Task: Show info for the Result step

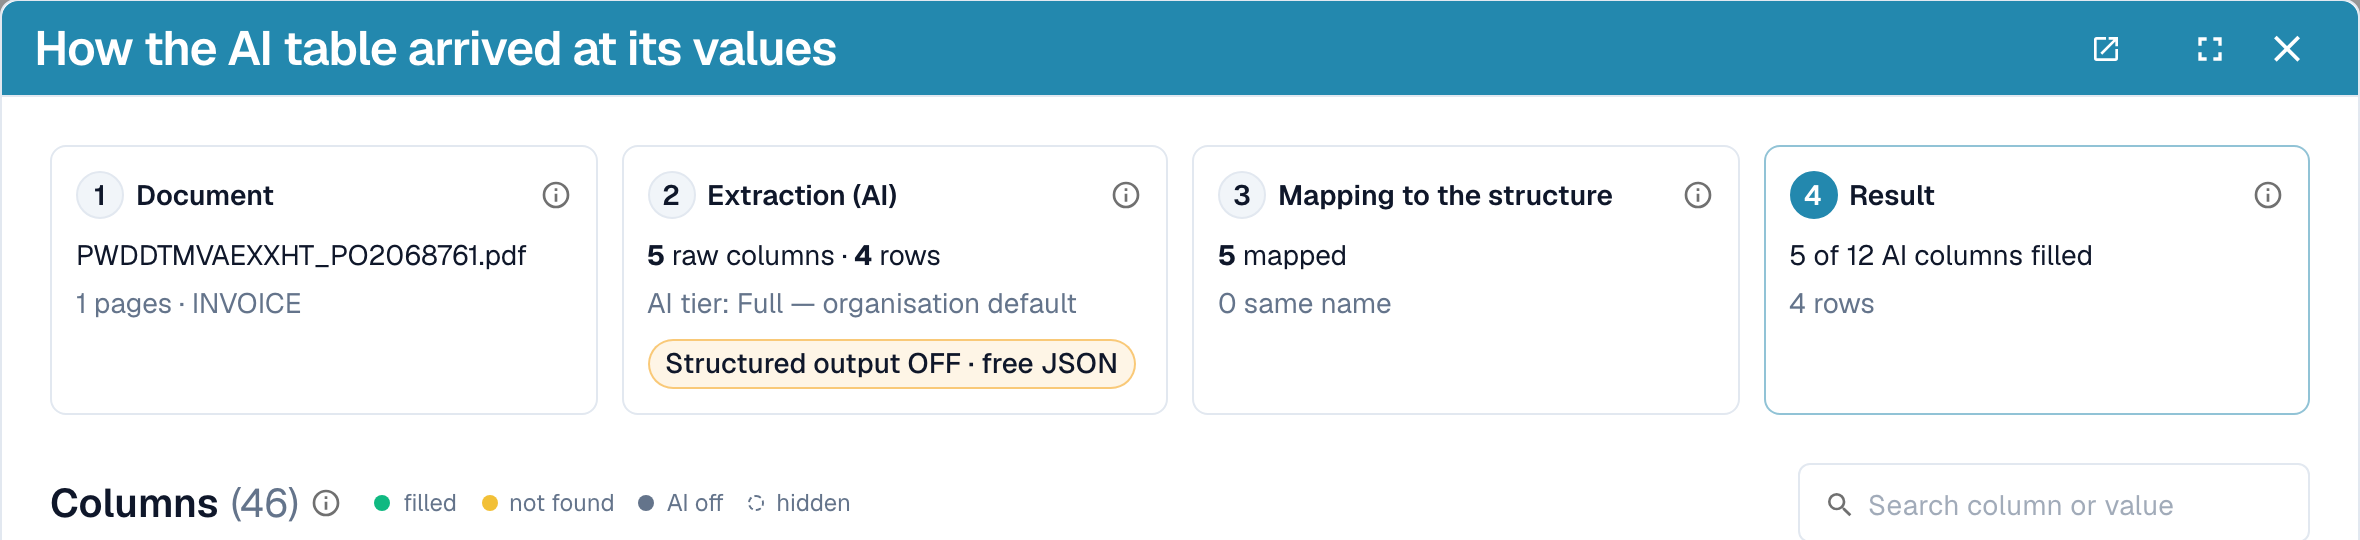Action: click(x=2268, y=195)
